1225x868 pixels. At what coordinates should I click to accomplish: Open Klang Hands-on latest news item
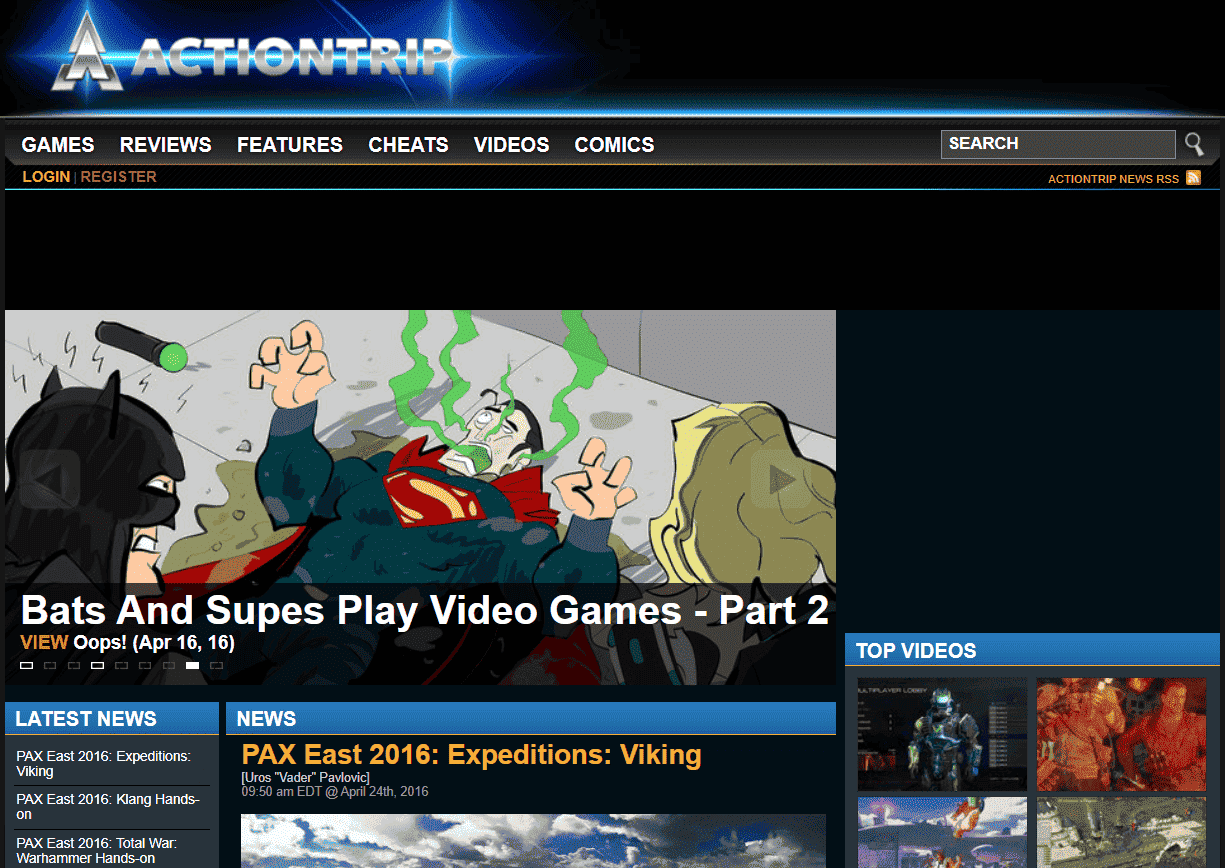(108, 807)
